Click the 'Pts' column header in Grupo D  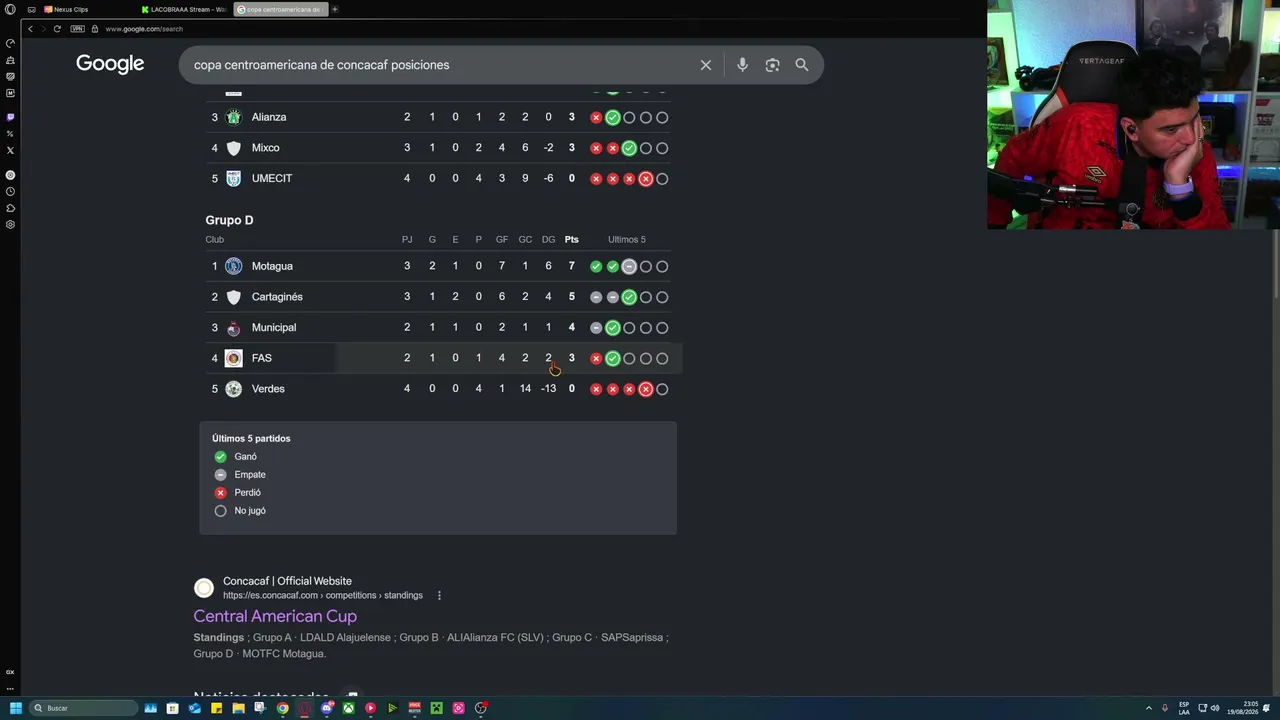pos(572,240)
